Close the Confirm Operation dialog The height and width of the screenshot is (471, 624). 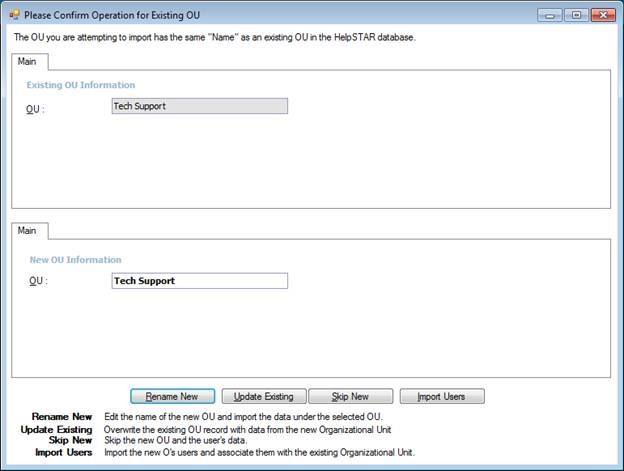pos(602,15)
